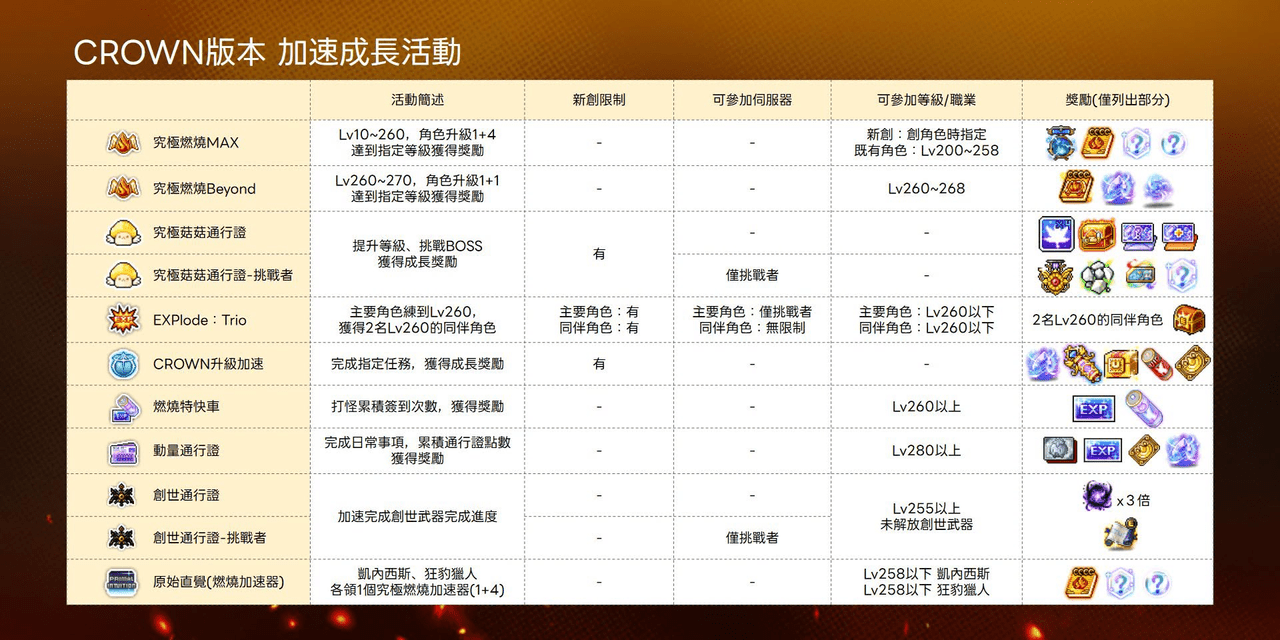
Task: Click the 究極燃燒MAX flame icon
Action: (122, 143)
